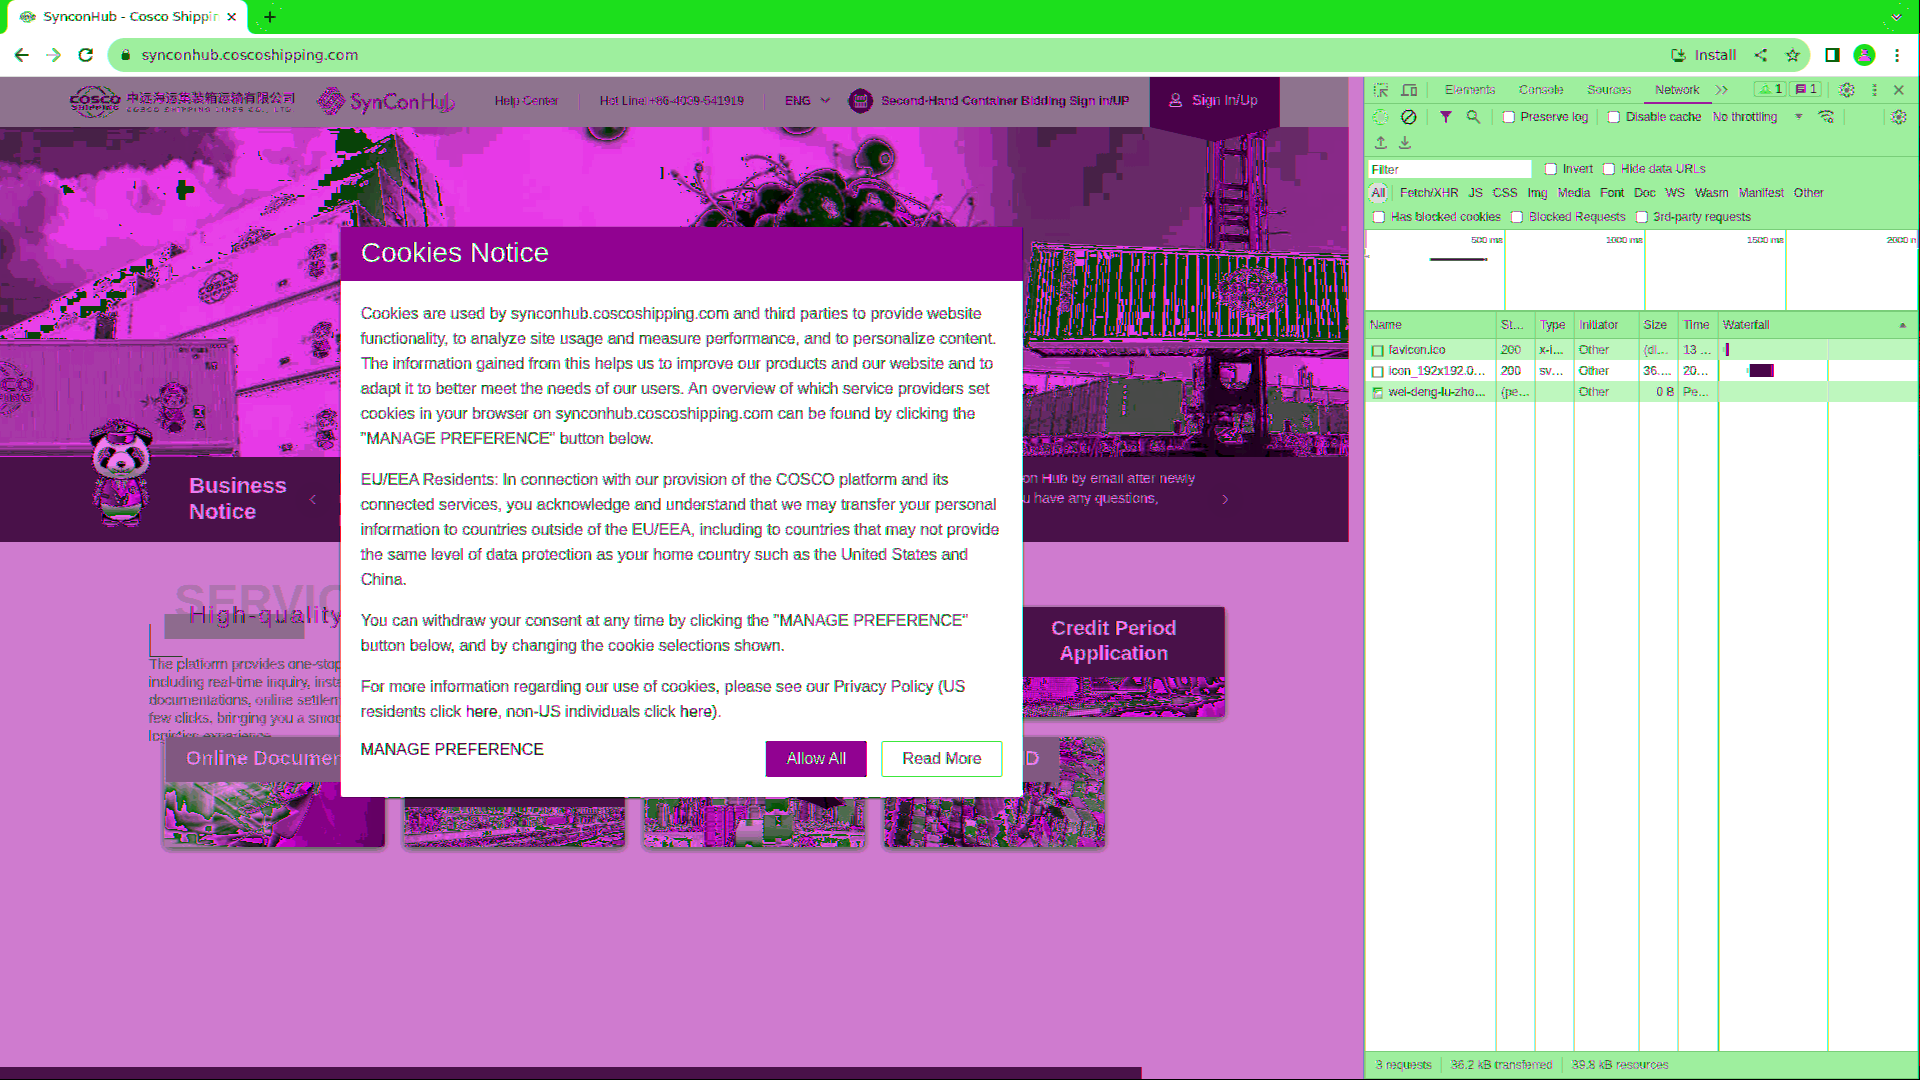1920x1080 pixels.
Task: Enable the Disable cache checkbox
Action: click(1613, 117)
